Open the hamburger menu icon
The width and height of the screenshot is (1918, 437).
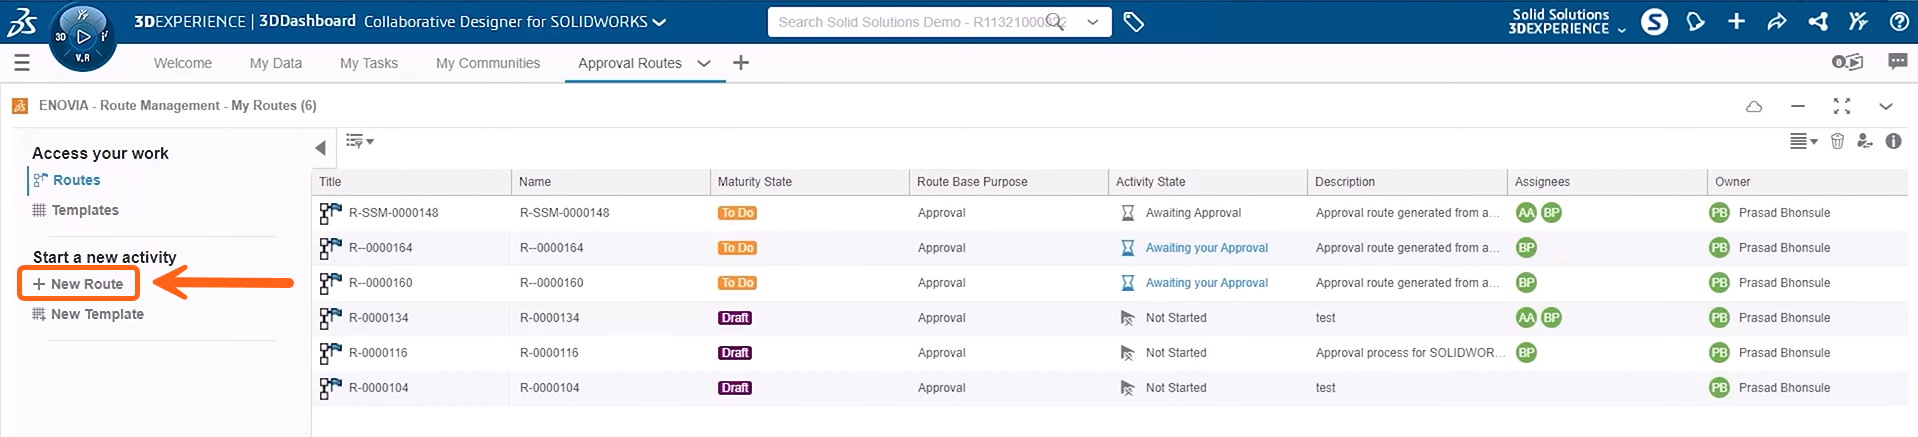point(22,63)
